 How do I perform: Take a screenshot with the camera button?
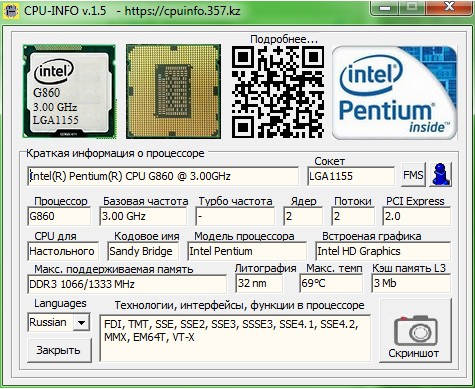(x=415, y=331)
